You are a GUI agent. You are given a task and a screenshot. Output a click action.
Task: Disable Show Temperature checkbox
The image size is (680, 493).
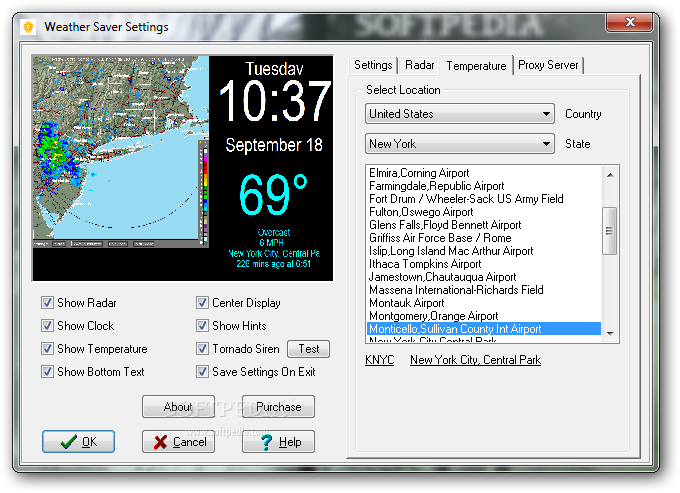[47, 349]
